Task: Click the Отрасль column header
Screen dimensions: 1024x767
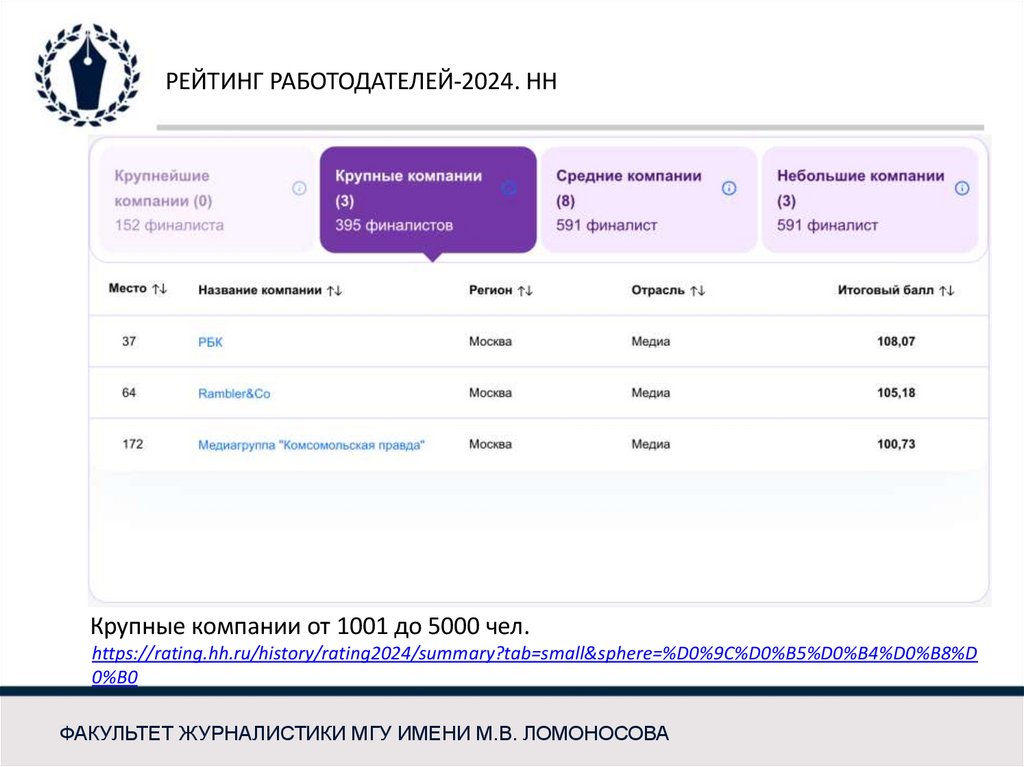Action: (658, 290)
